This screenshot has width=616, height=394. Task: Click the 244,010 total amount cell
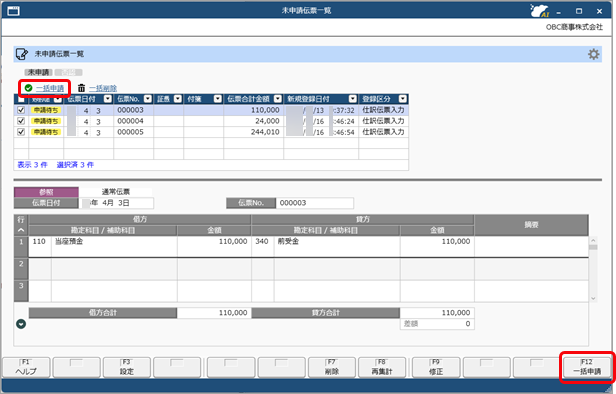(253, 132)
